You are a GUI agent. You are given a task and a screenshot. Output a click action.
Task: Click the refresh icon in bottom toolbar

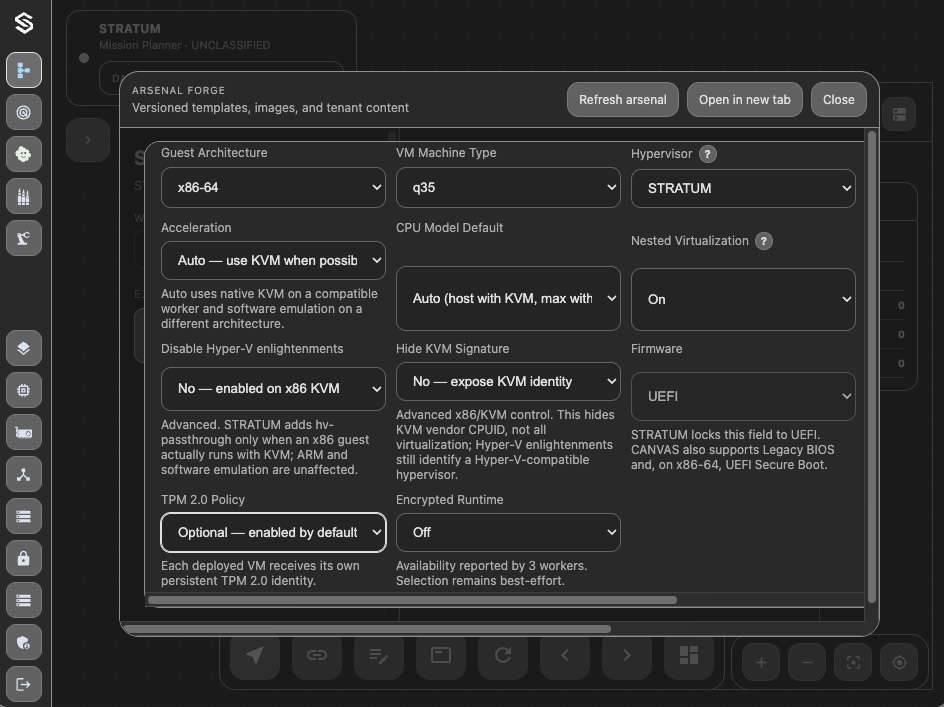[x=503, y=655]
